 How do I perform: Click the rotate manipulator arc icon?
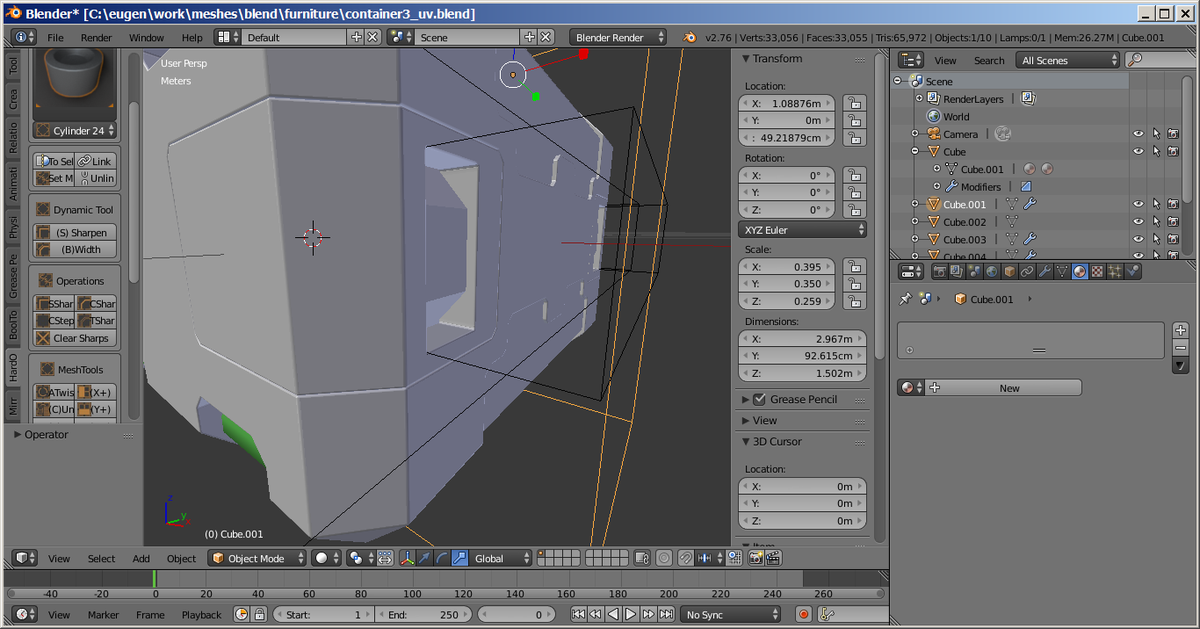[x=442, y=558]
